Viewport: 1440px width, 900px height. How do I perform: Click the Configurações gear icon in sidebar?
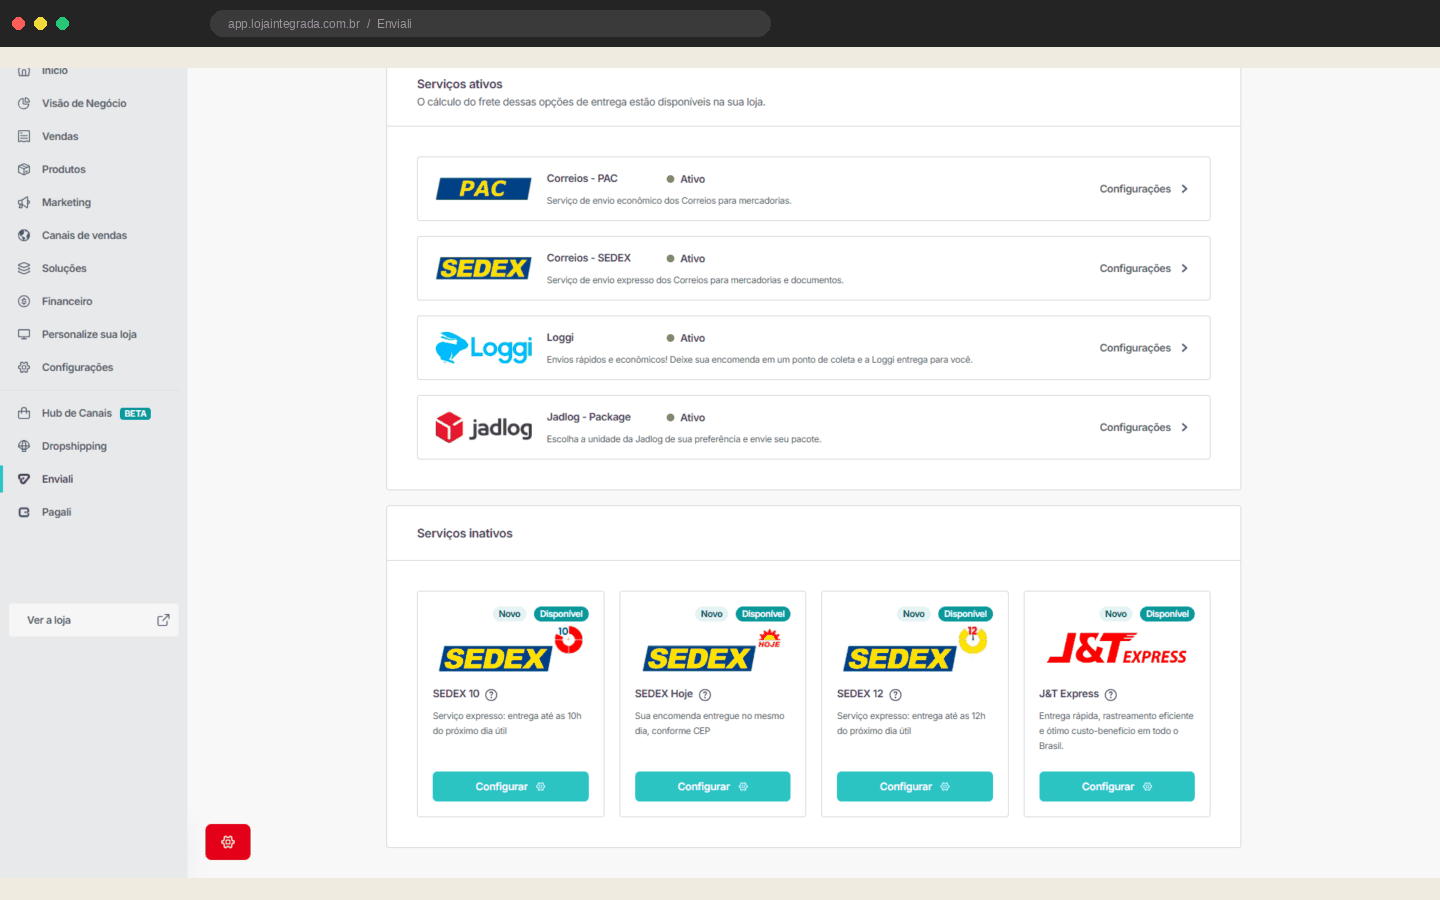[x=24, y=367]
